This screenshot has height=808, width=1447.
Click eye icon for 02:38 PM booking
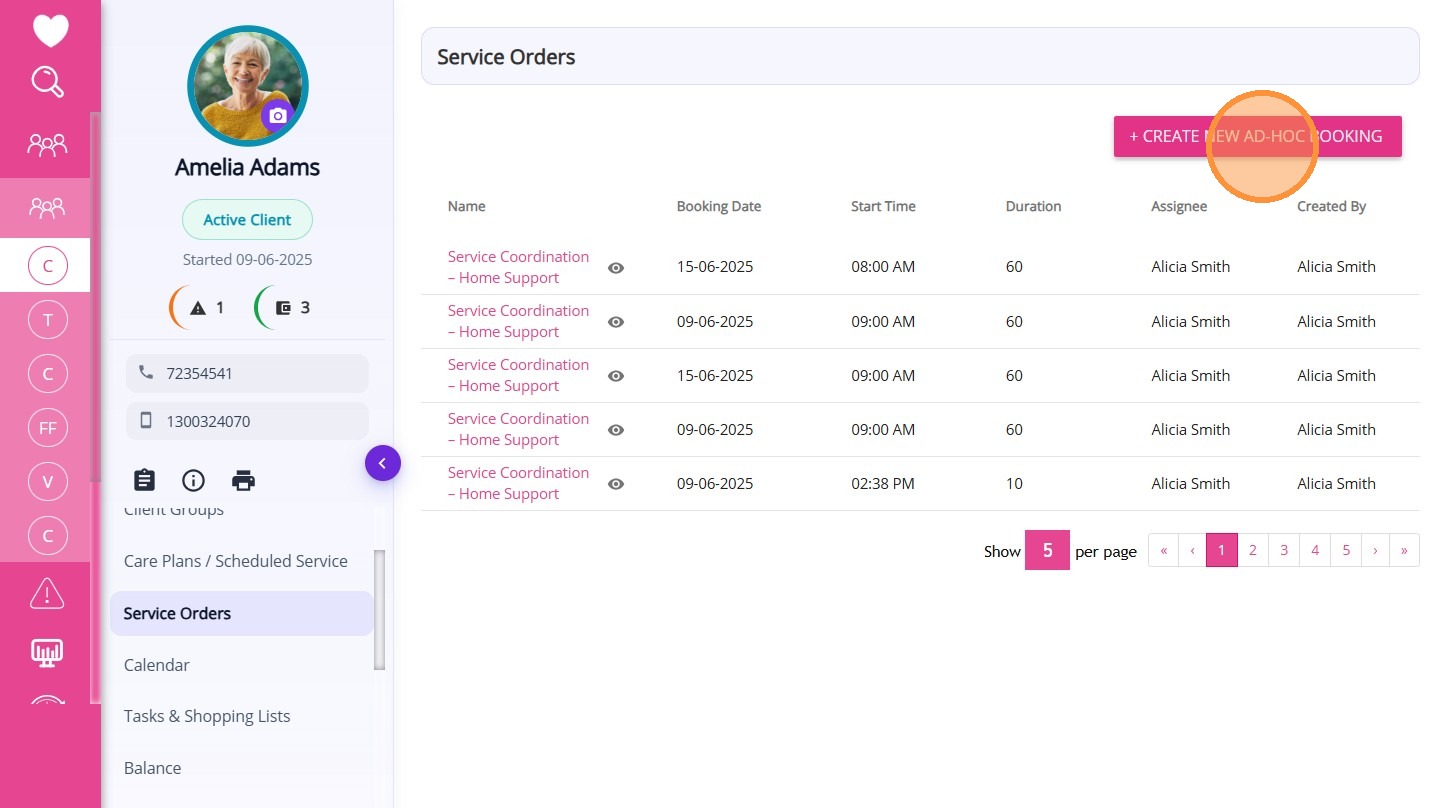point(616,484)
